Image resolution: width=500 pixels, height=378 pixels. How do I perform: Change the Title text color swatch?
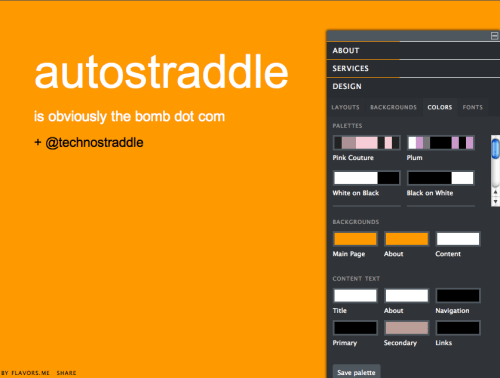355,296
